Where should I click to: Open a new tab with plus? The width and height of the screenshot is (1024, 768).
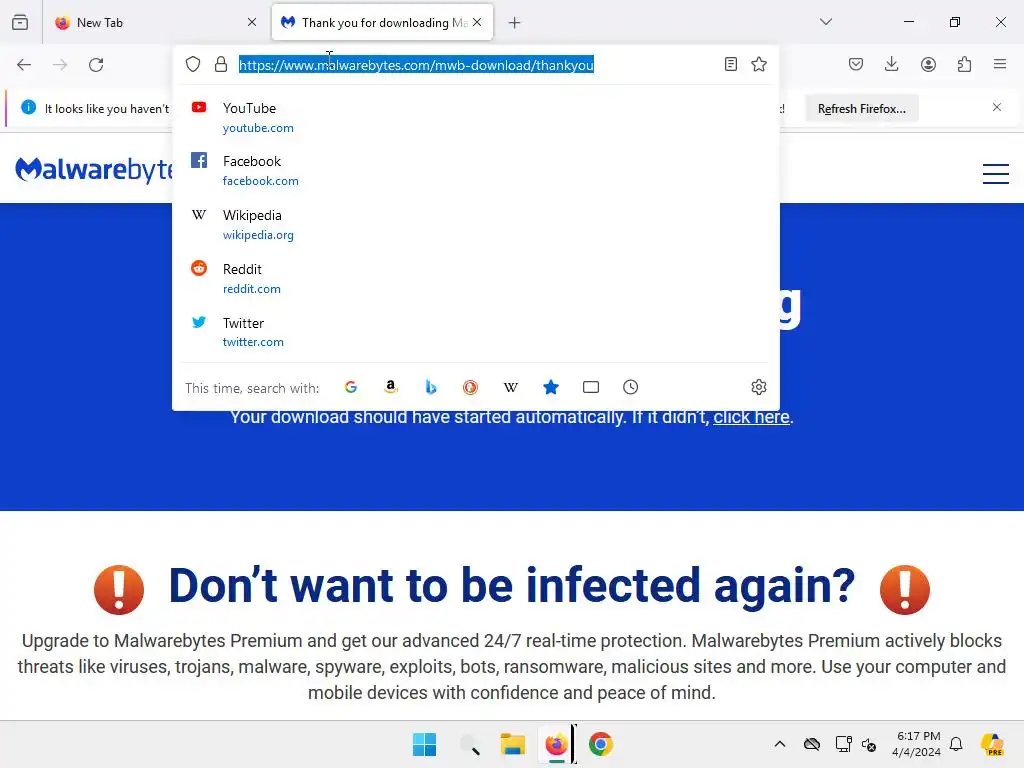coord(515,23)
